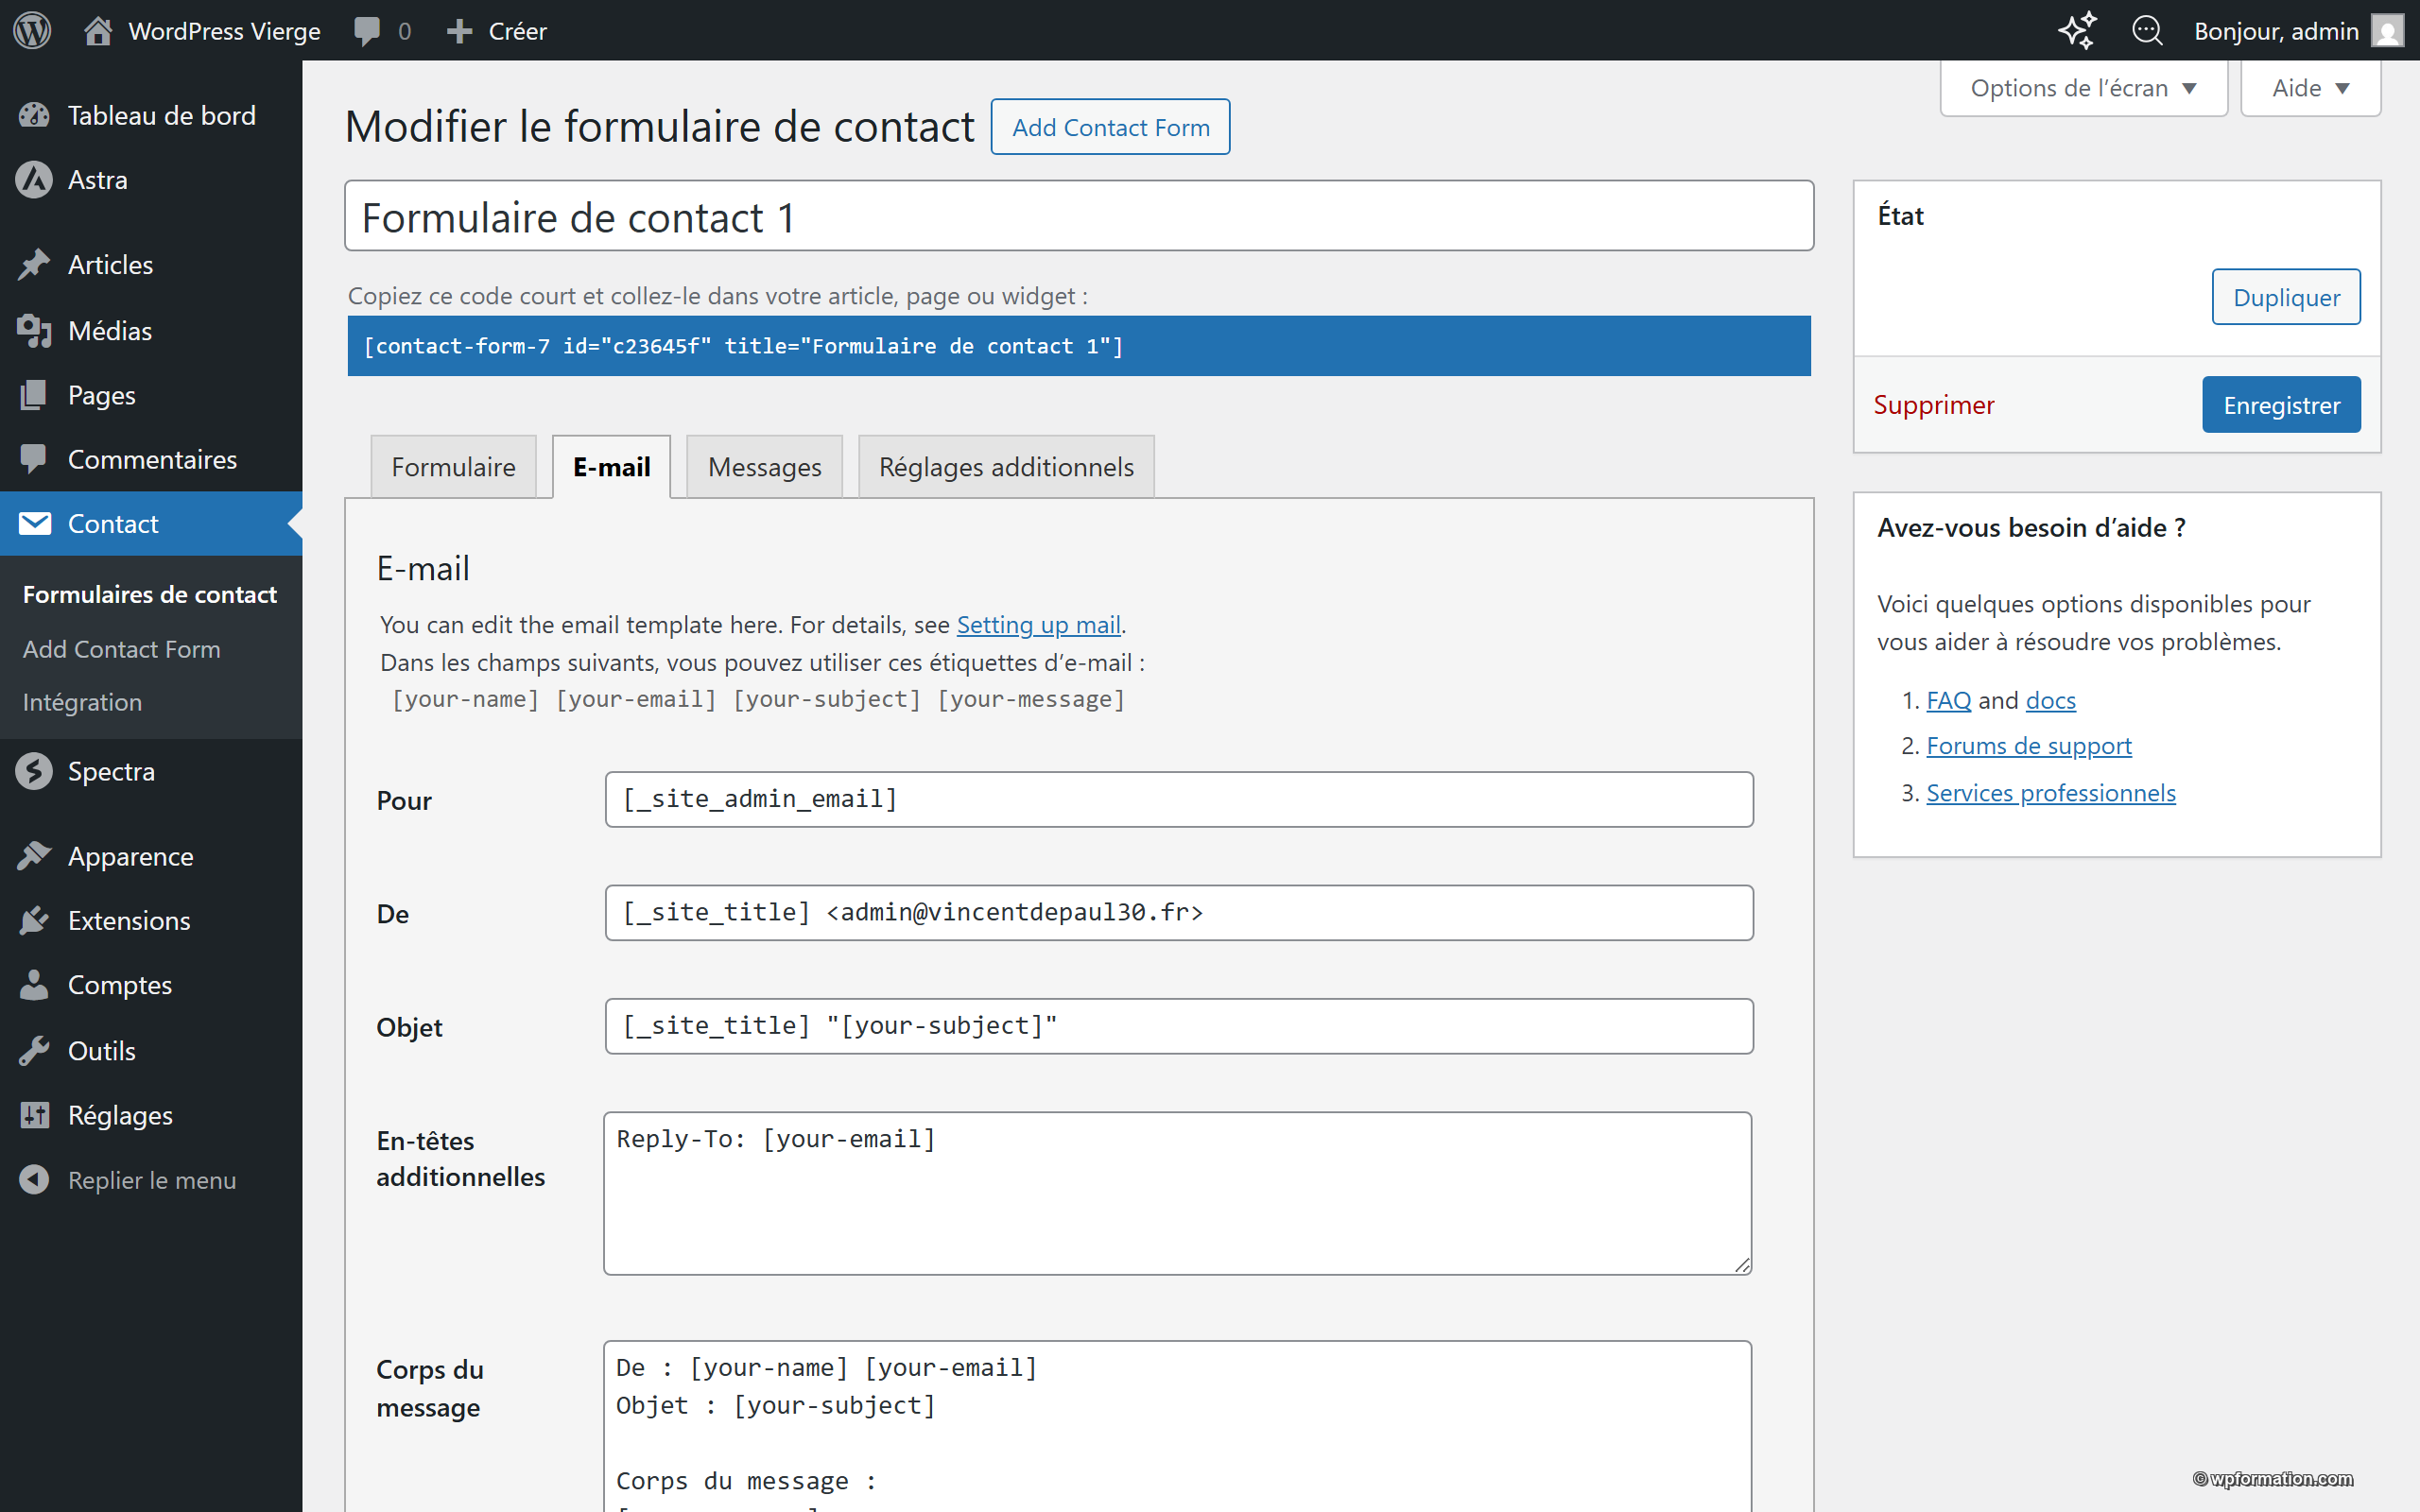The height and width of the screenshot is (1512, 2420).
Task: Click the Contact envelope icon
Action: pos(35,523)
